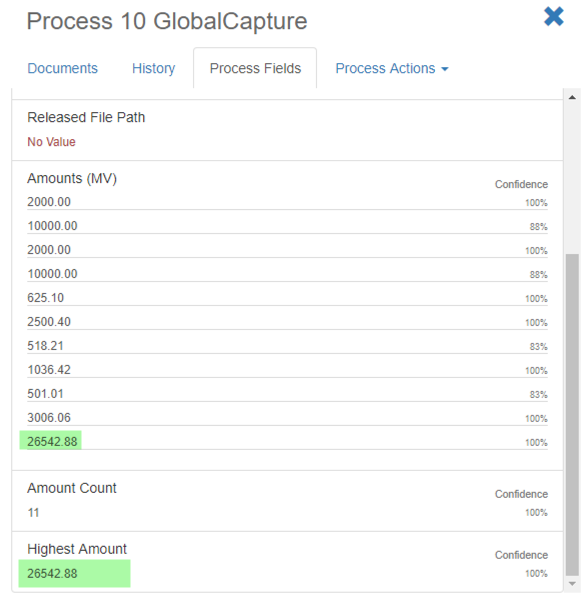Screen dimensions: 587x594
Task: Click the Highest Amount value 26542.88
Action: pyautogui.click(x=52, y=573)
